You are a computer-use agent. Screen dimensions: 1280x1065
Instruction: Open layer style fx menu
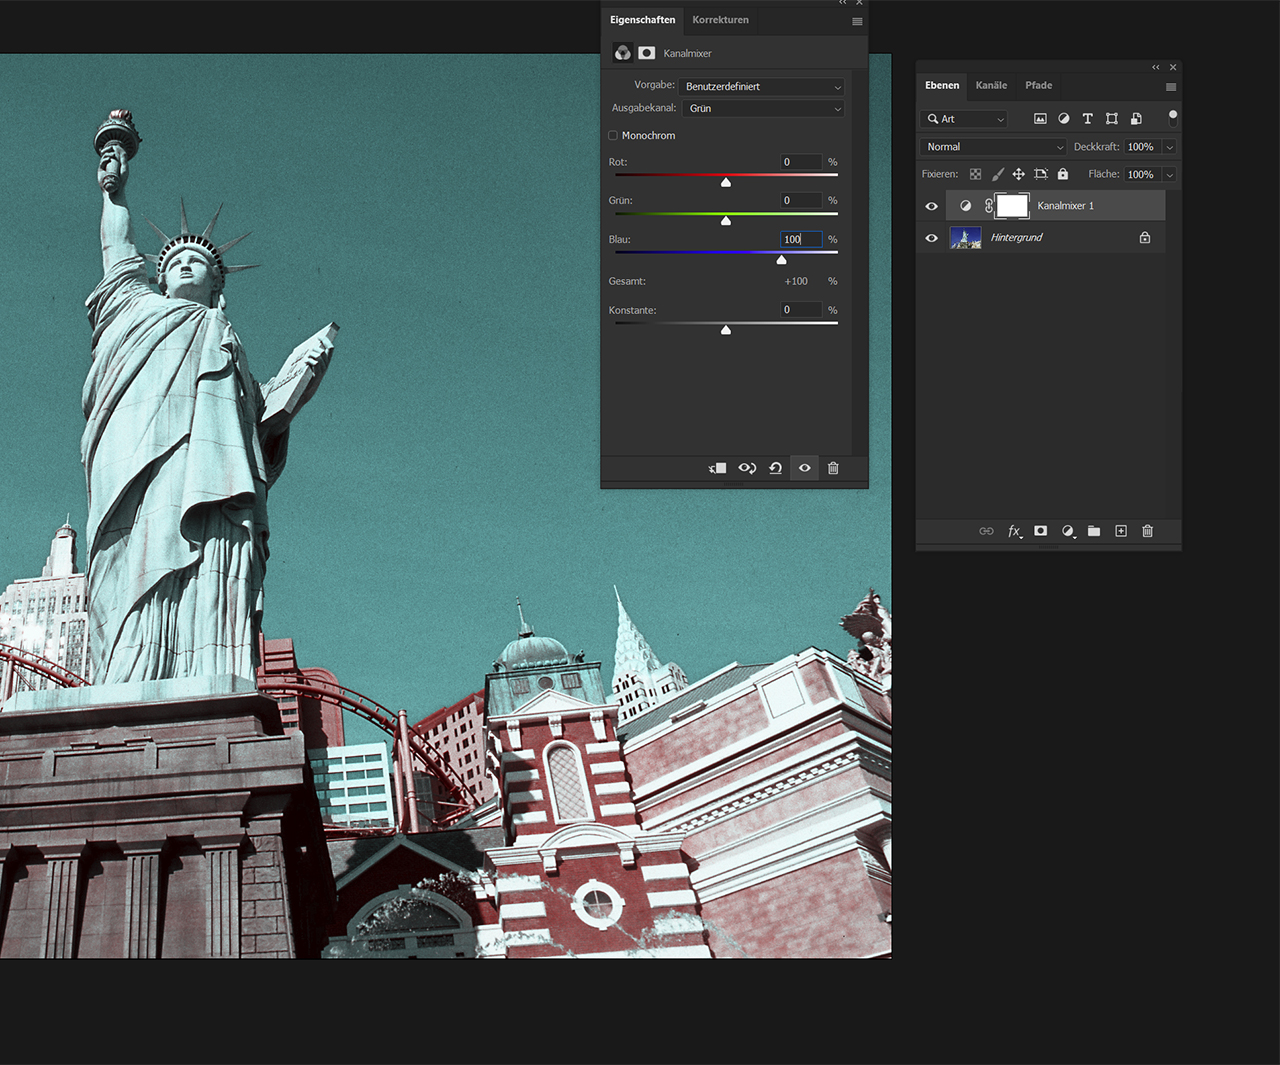pos(1014,531)
